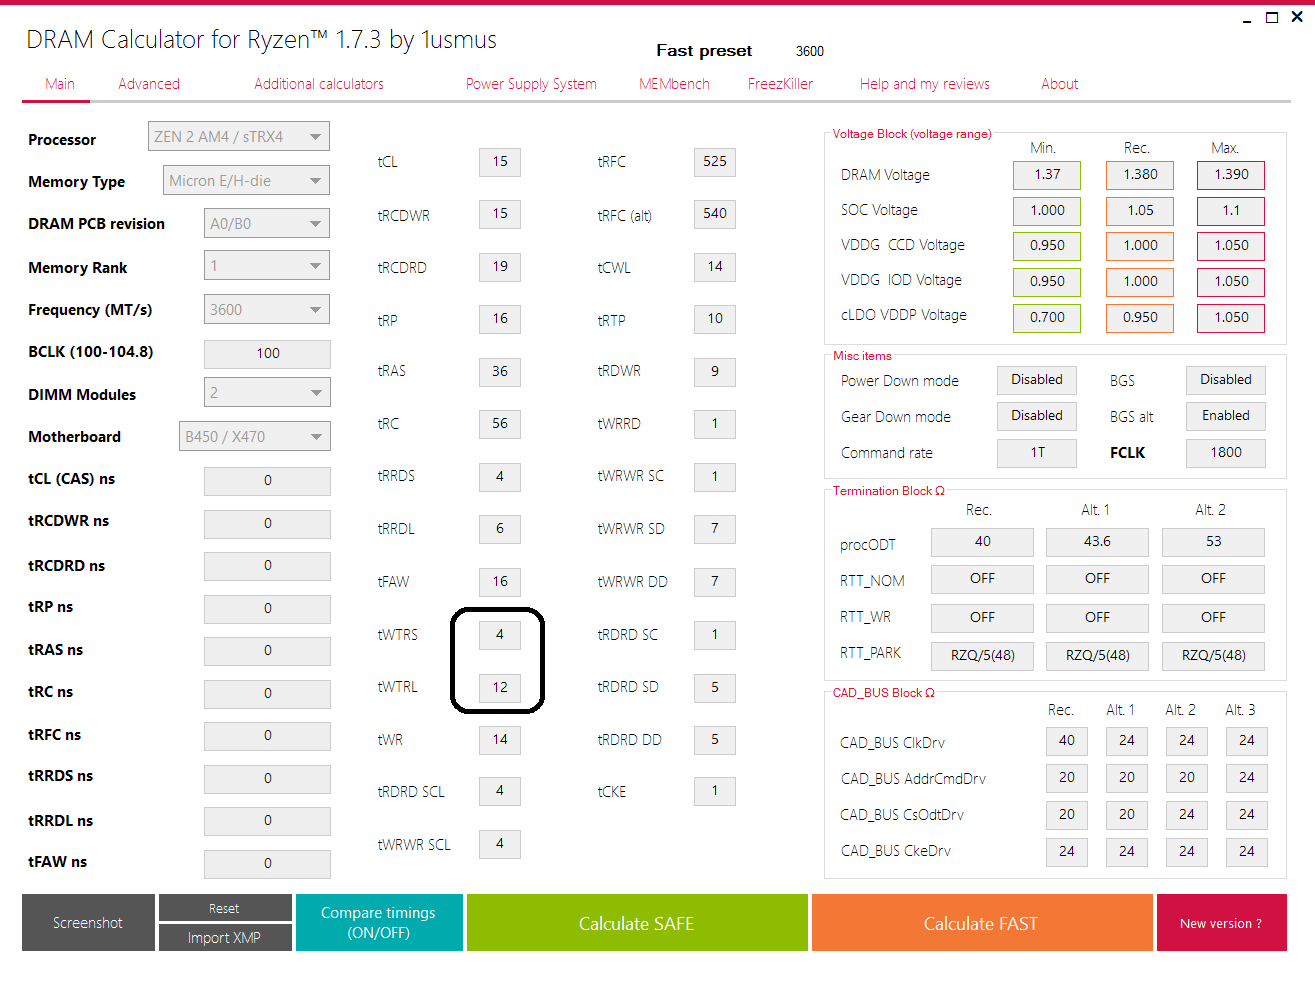Click the BCLK input field
Image resolution: width=1315 pixels, height=989 pixels.
click(267, 354)
